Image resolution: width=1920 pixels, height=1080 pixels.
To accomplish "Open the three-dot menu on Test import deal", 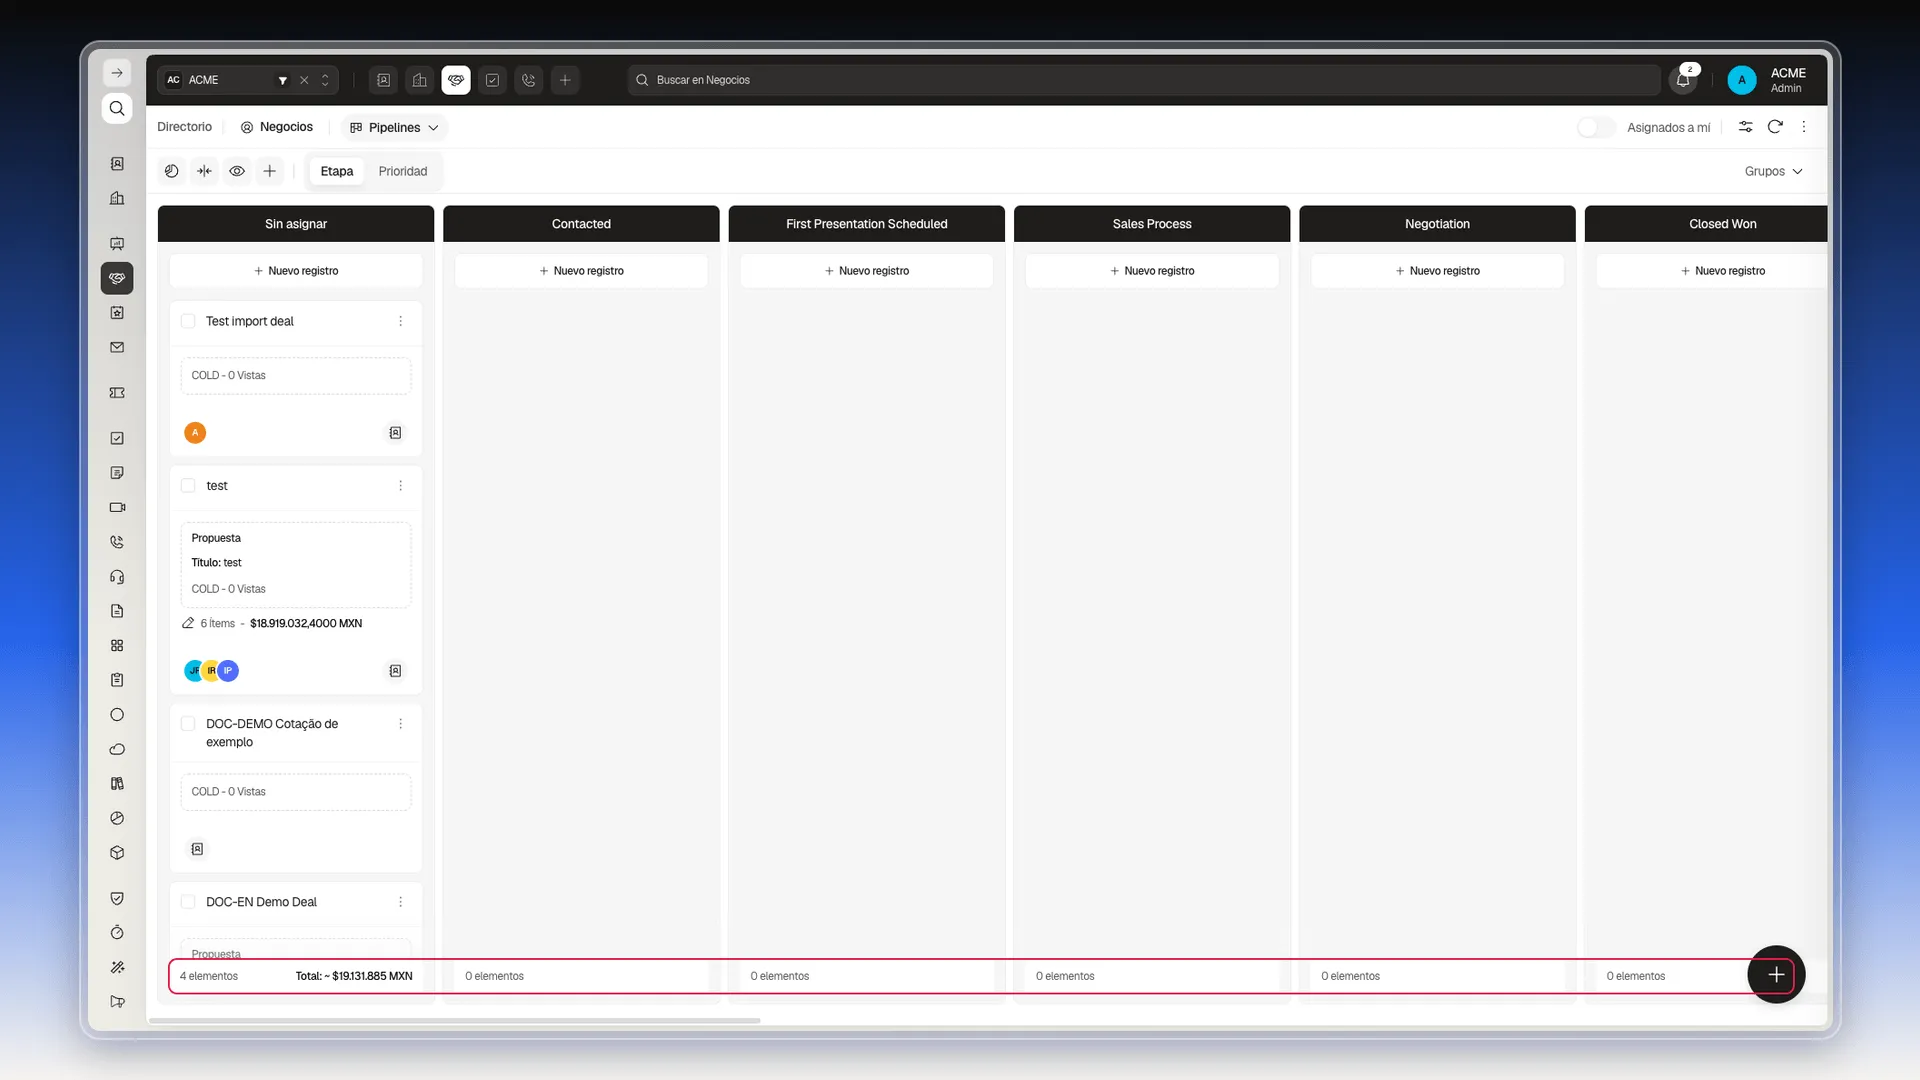I will point(401,321).
